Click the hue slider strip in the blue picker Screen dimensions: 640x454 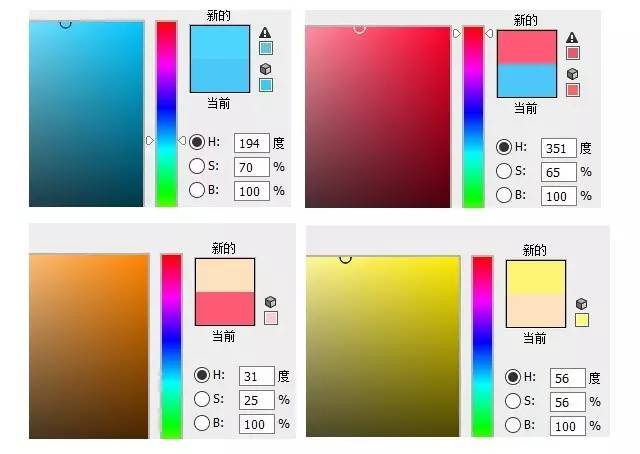(x=166, y=114)
